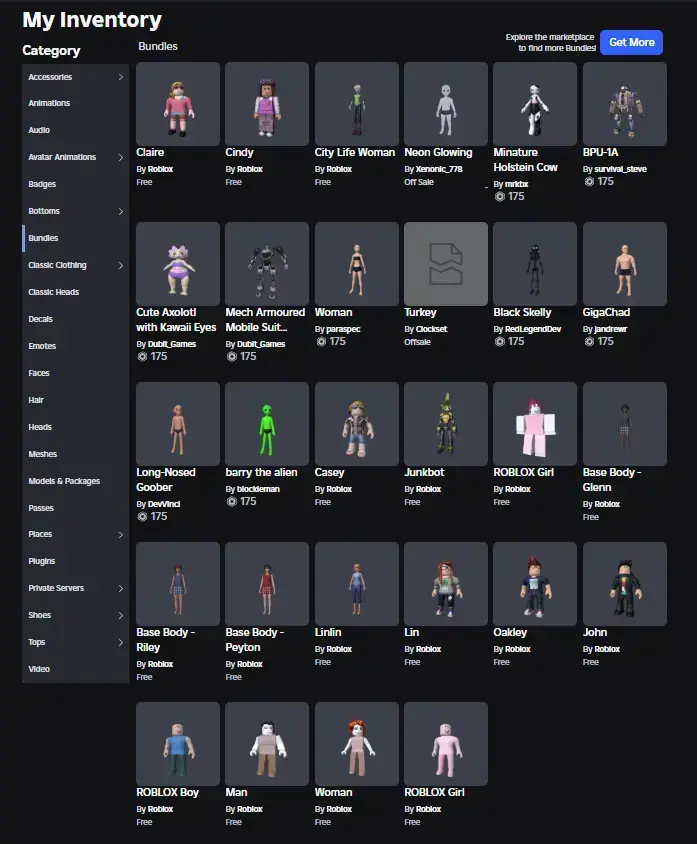
Task: View the ROBLOX Boy bundle thumbnail
Action: pos(178,743)
